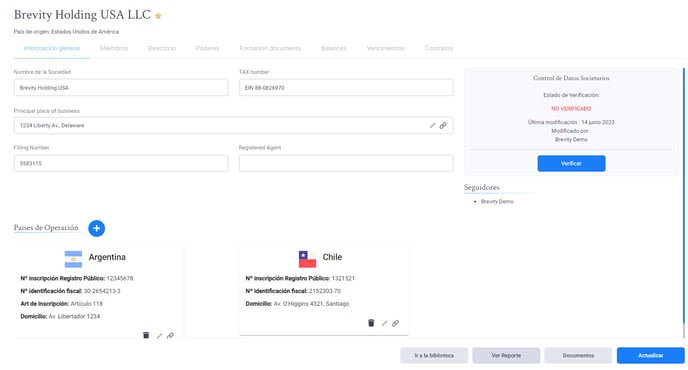Focus the Nombre de la Sociedad field
The width and height of the screenshot is (688, 370).
click(x=121, y=88)
